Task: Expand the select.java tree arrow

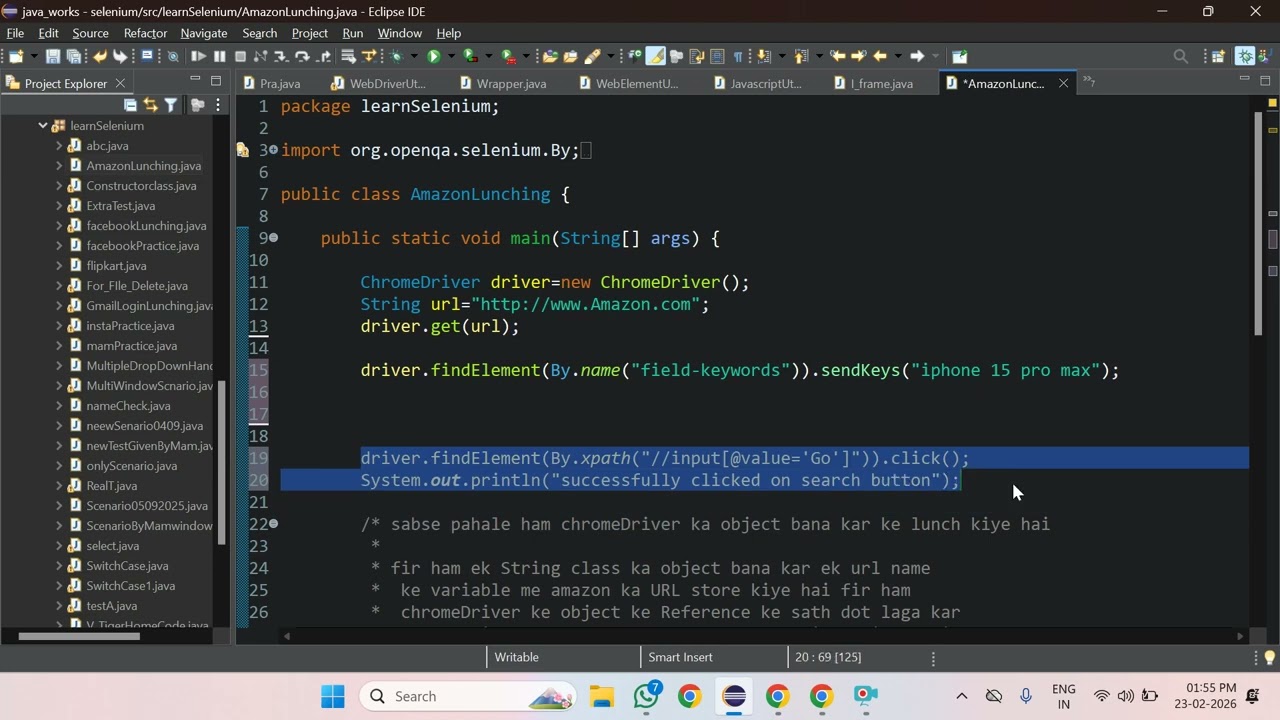Action: tap(59, 546)
